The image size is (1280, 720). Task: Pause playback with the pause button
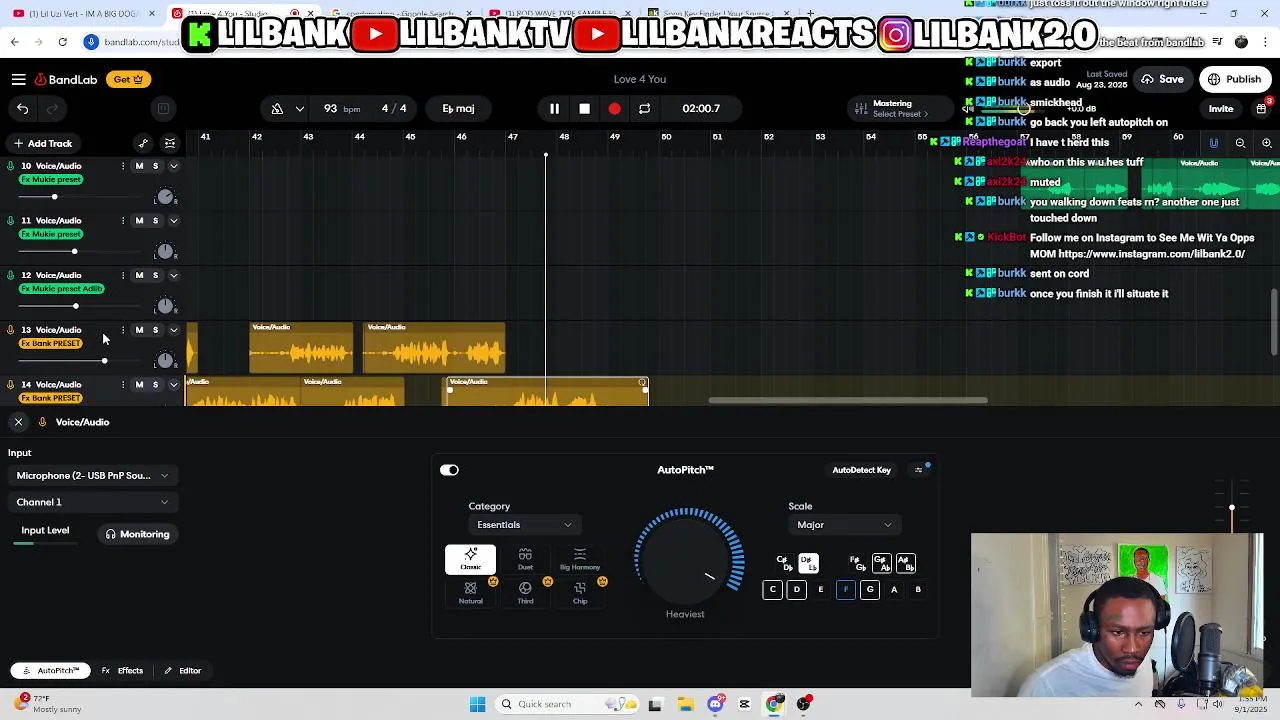554,108
